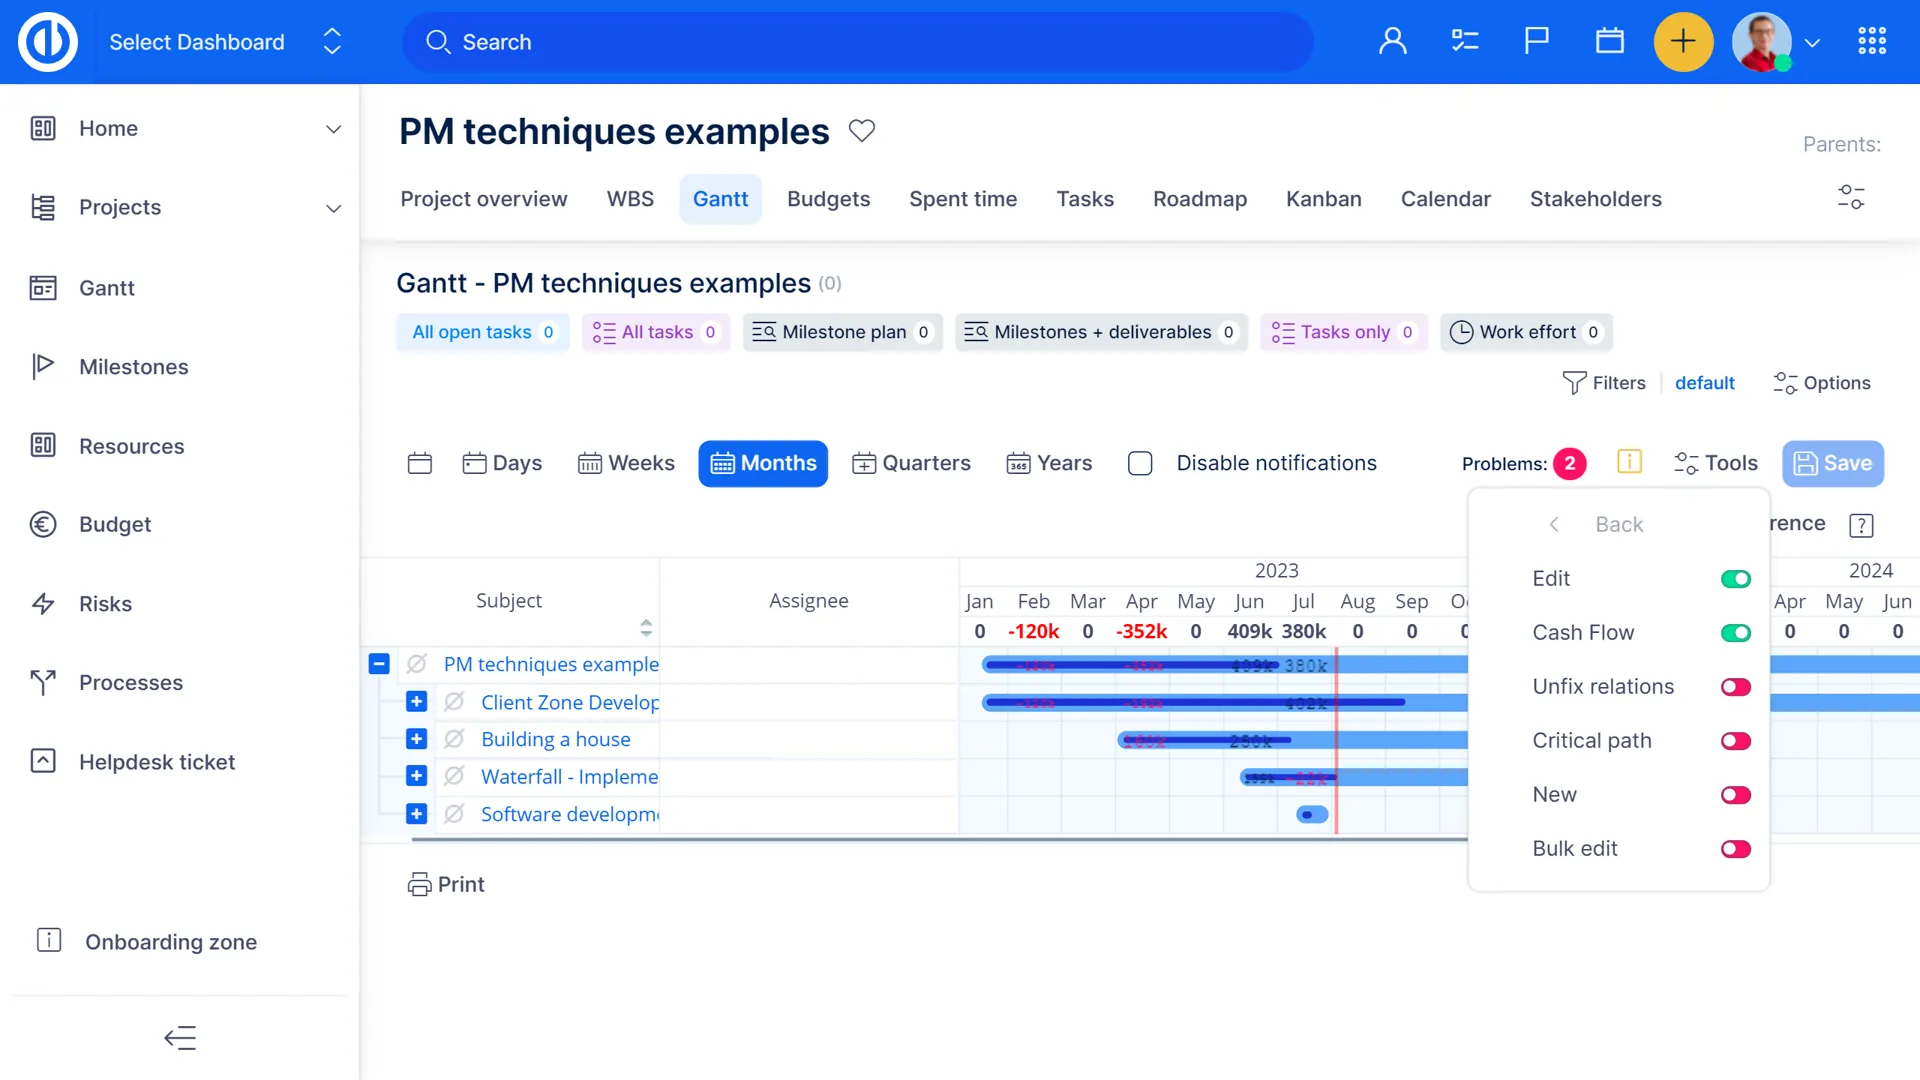Collapse the PM techniques examples tree
The image size is (1920, 1080).
pyautogui.click(x=379, y=664)
